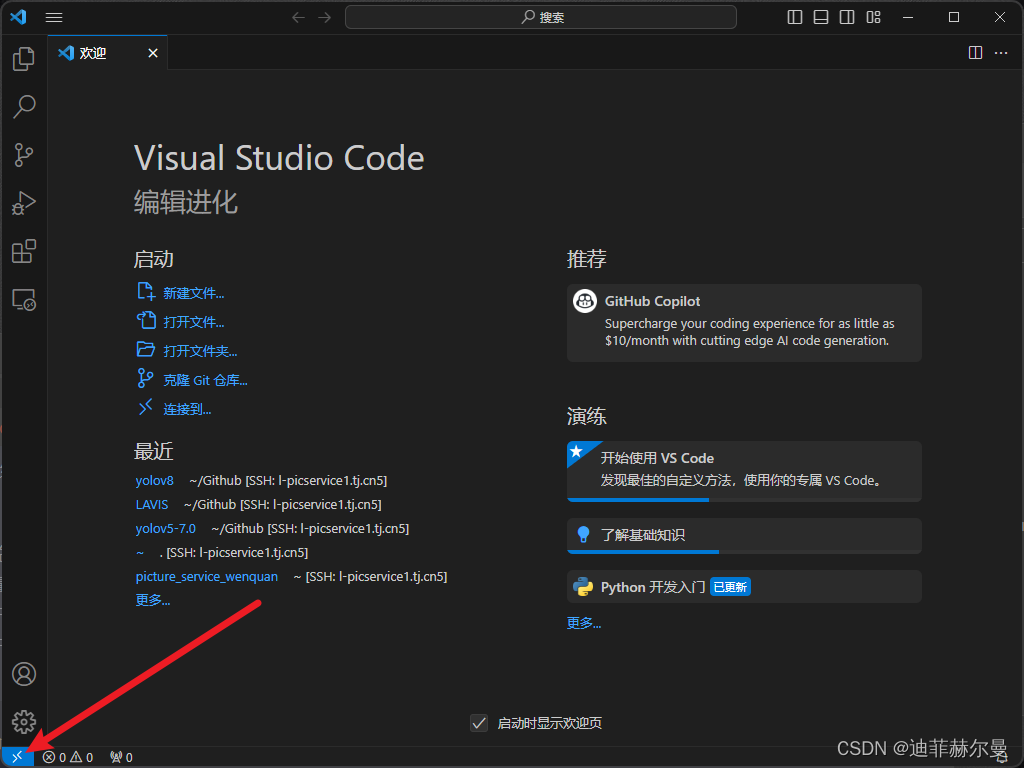Open the Manage gear settings icon
Viewport: 1024px width, 768px height.
pyautogui.click(x=24, y=722)
